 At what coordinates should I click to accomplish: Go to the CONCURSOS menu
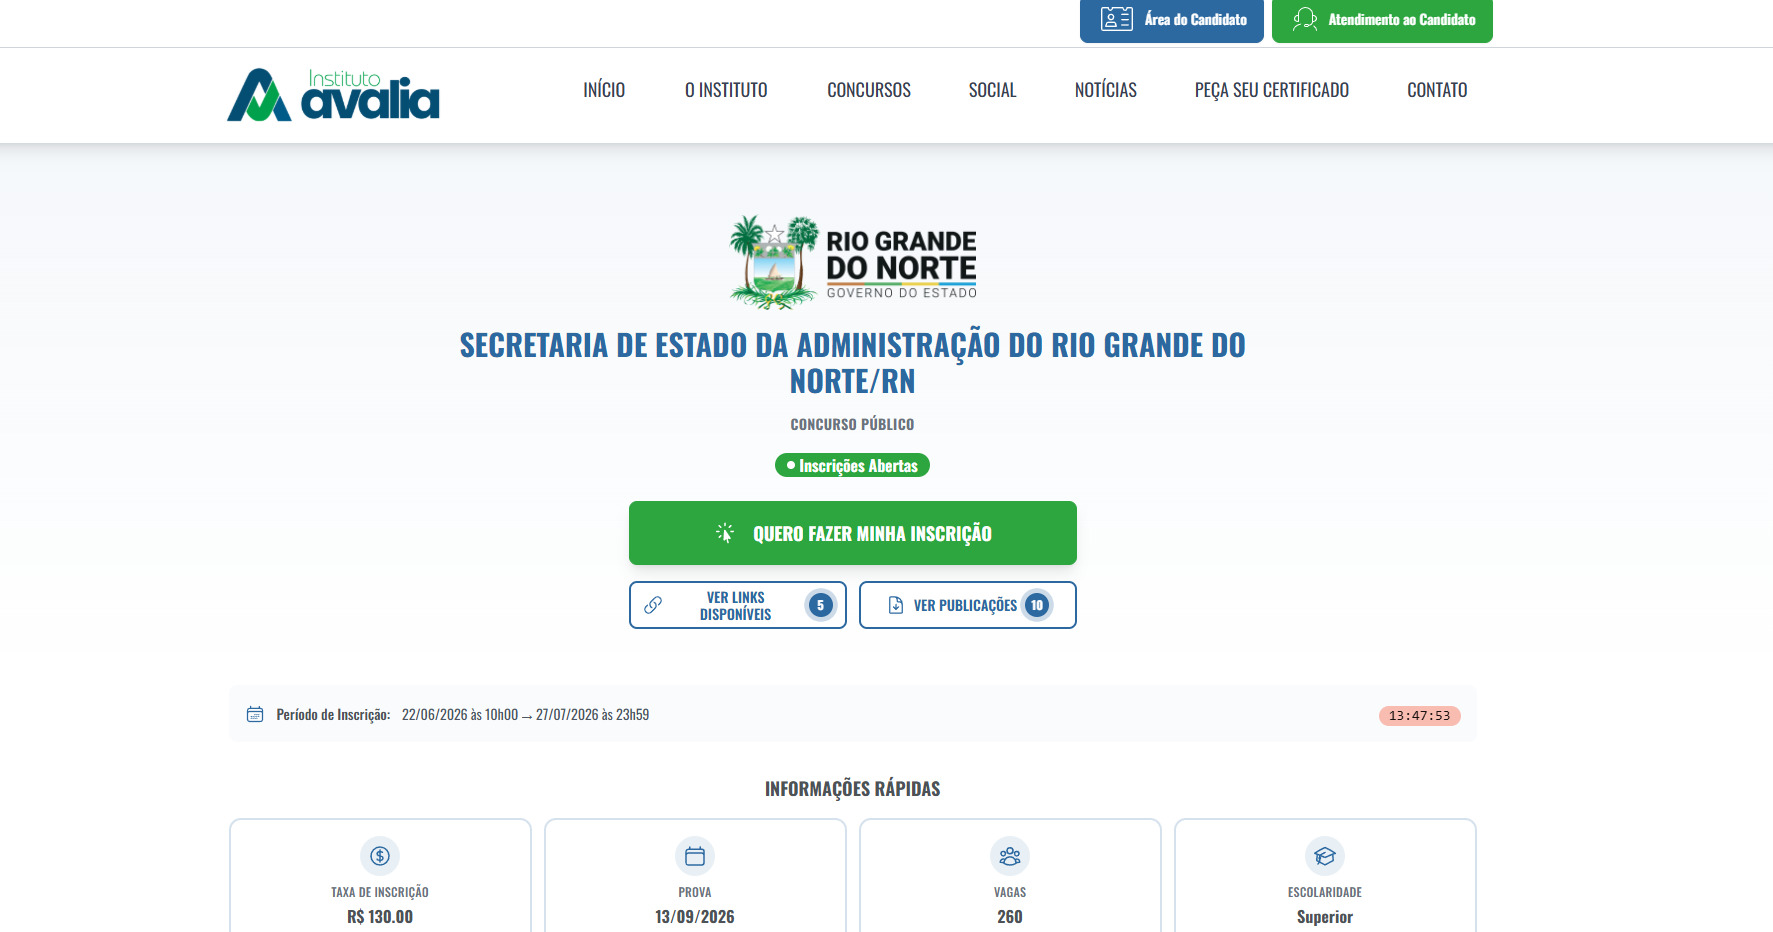[x=869, y=90]
